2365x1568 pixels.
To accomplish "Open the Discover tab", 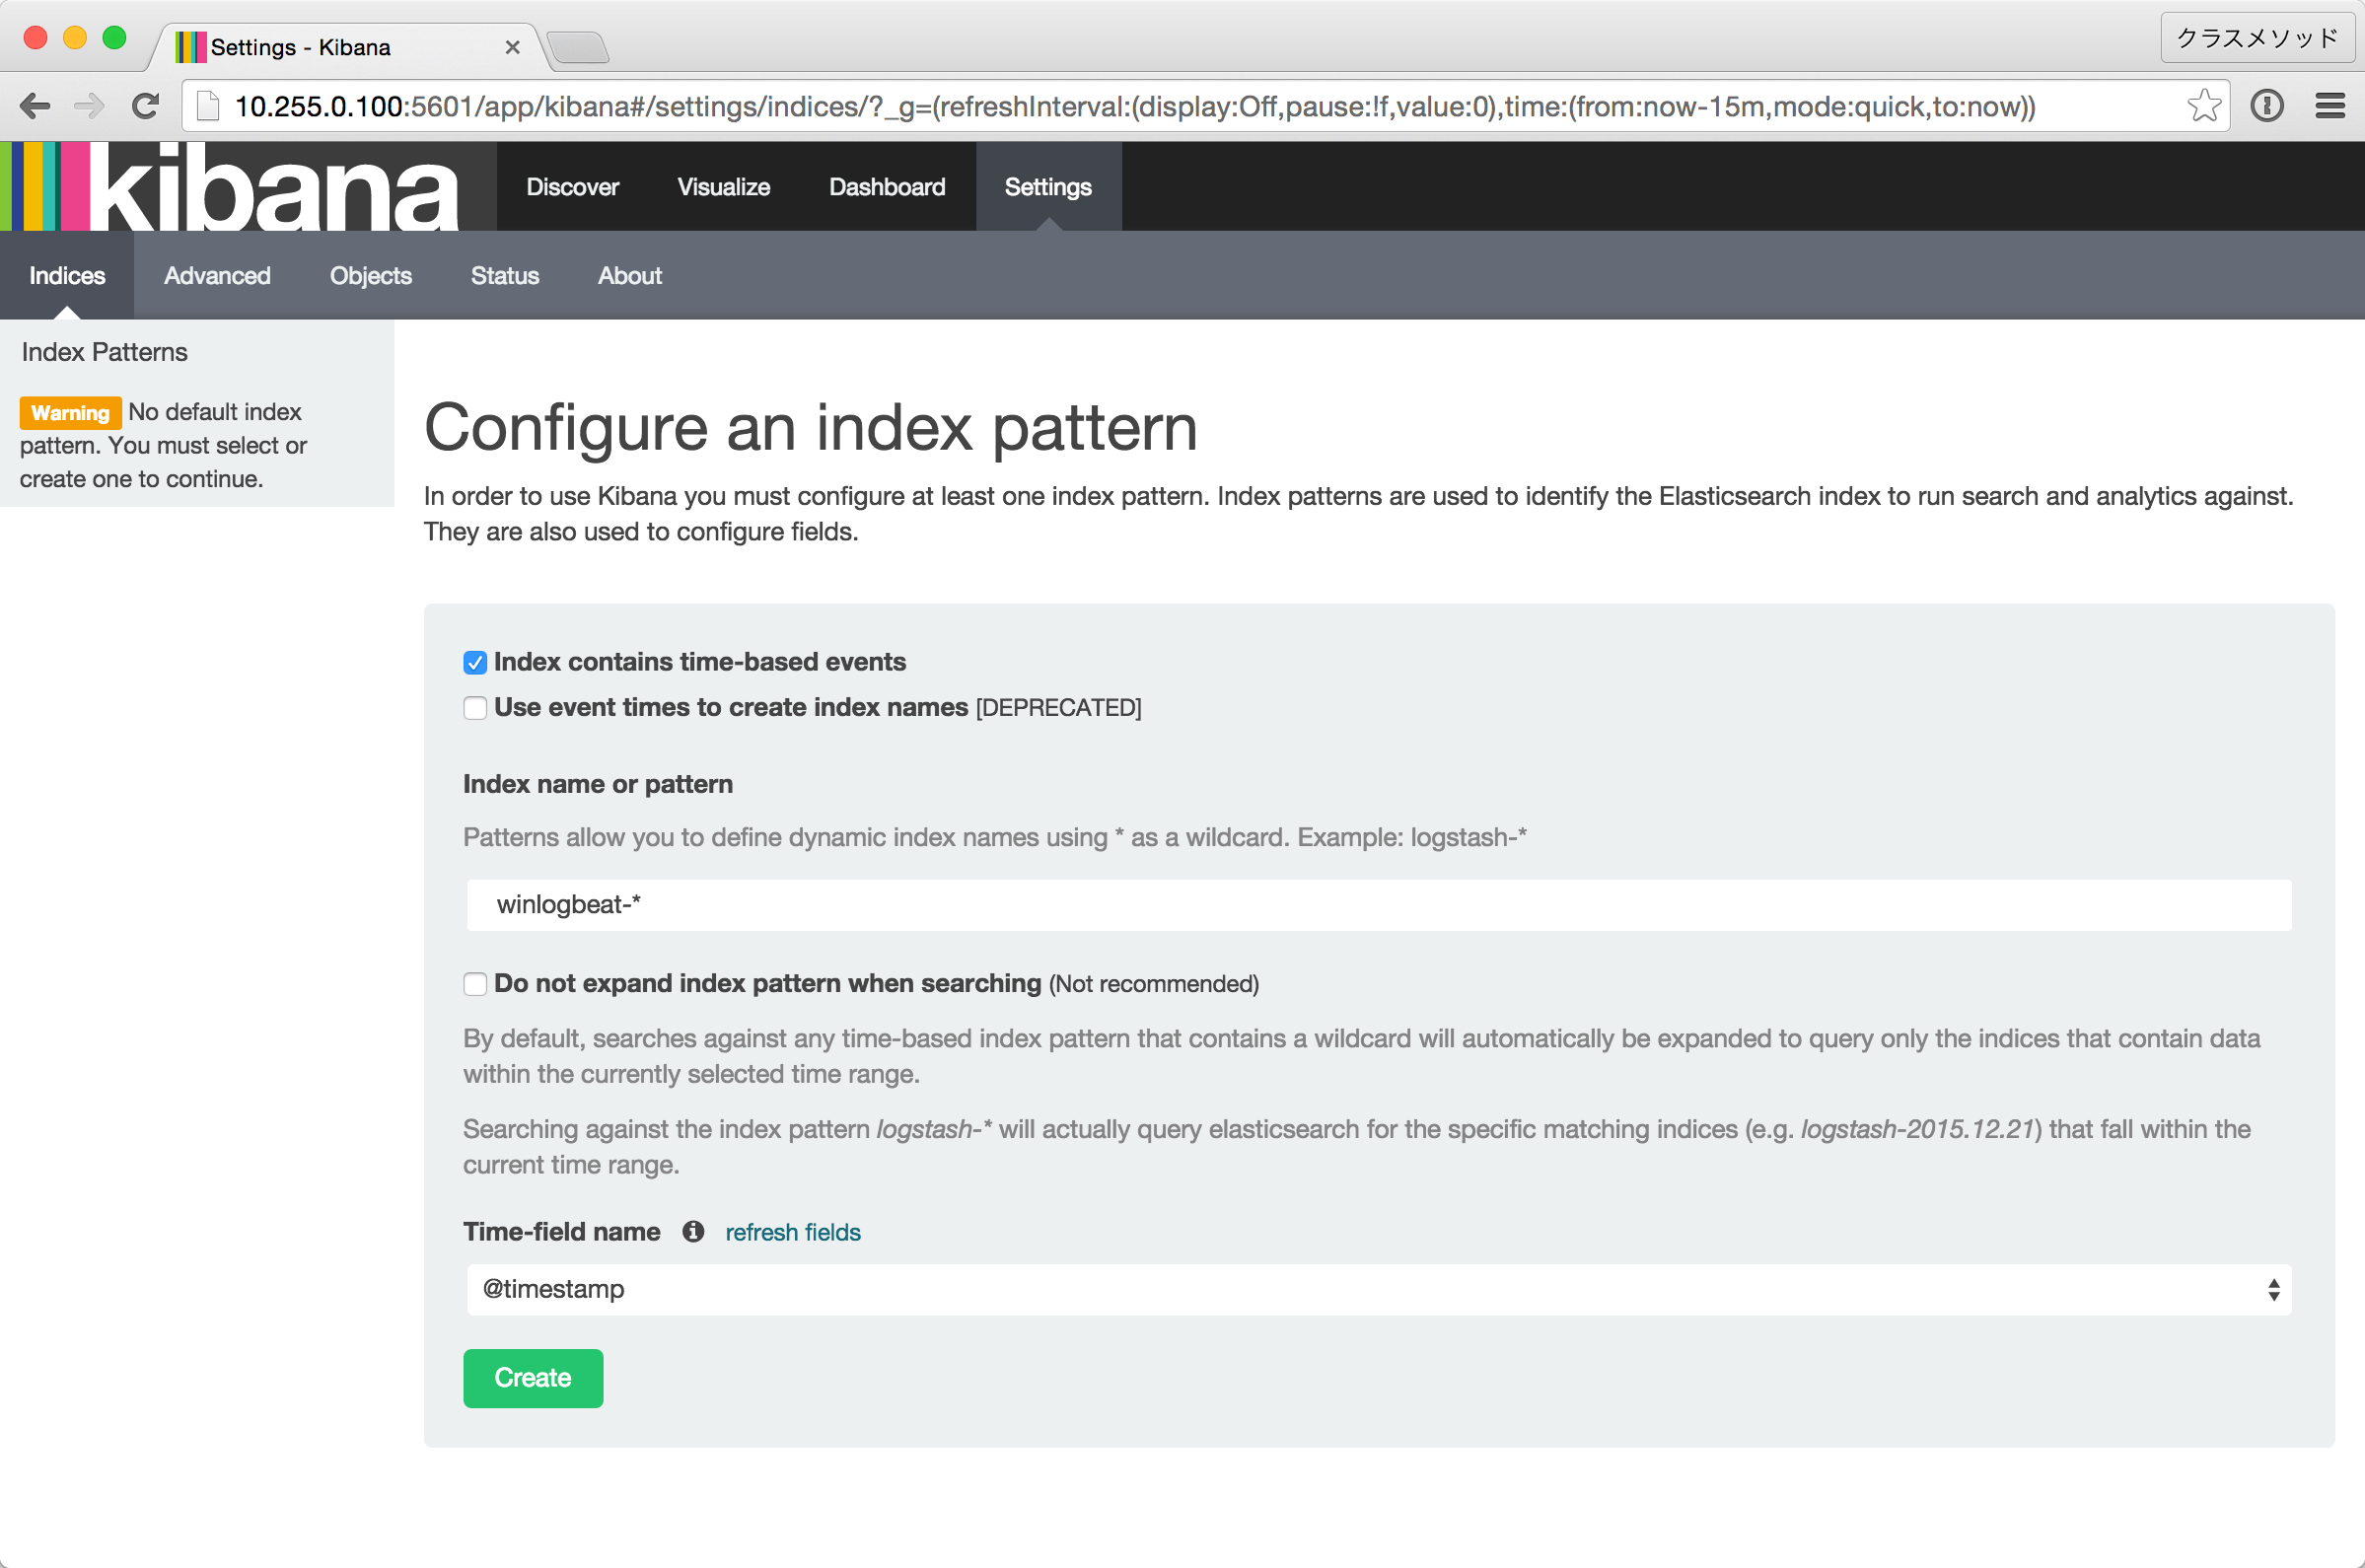I will [572, 187].
